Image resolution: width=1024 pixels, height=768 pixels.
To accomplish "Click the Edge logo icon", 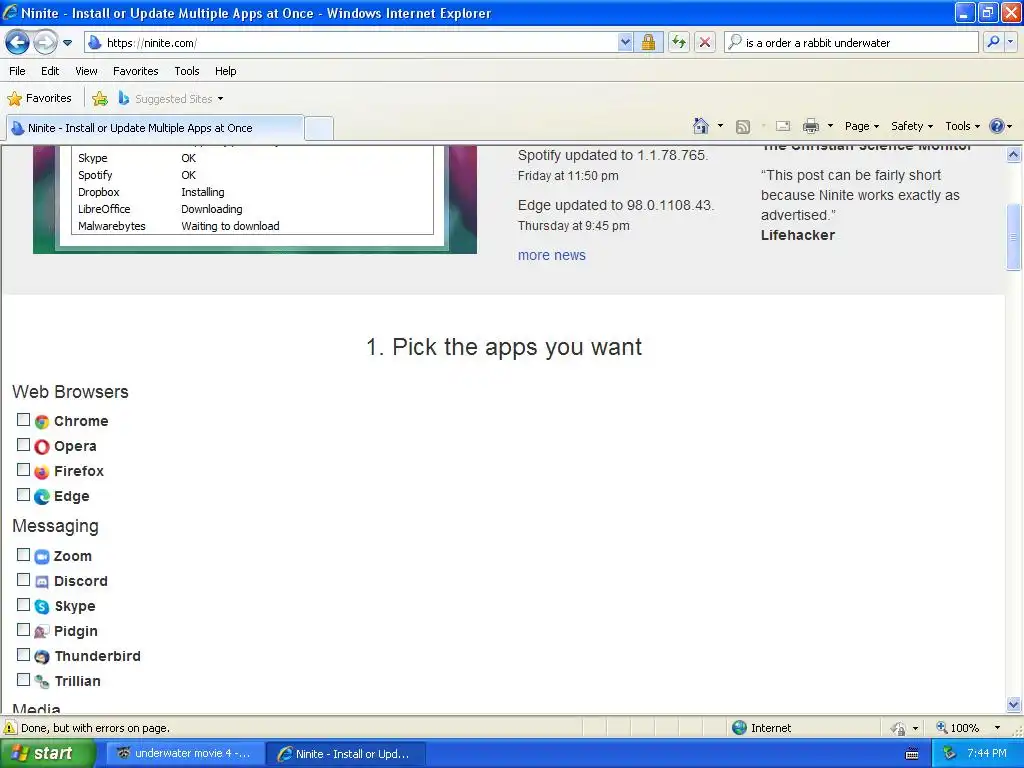I will coord(42,497).
